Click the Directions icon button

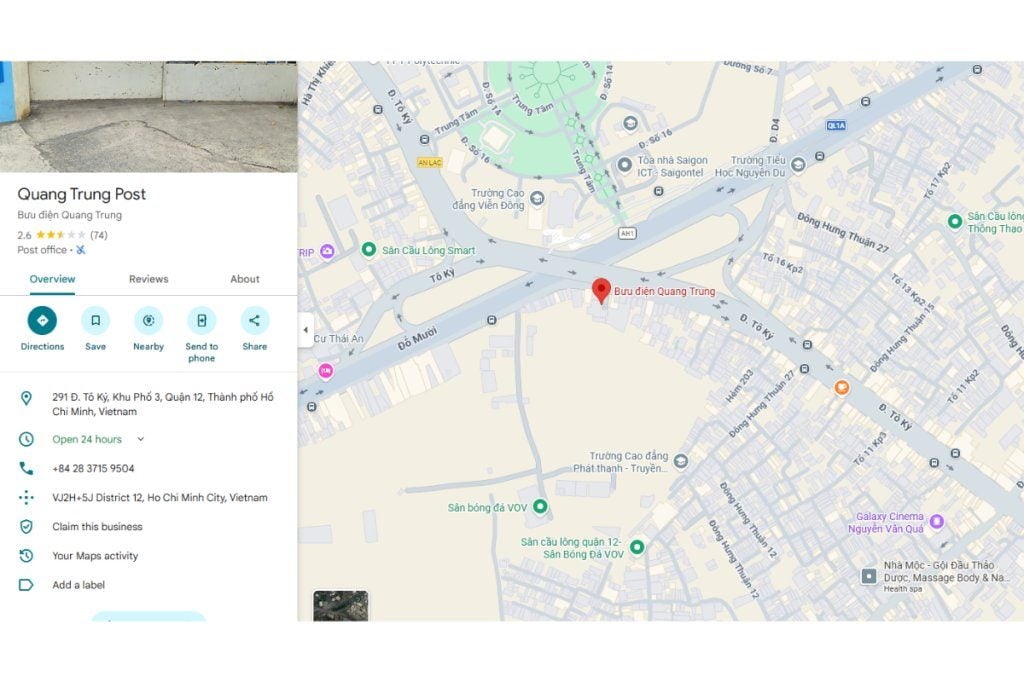(42, 321)
